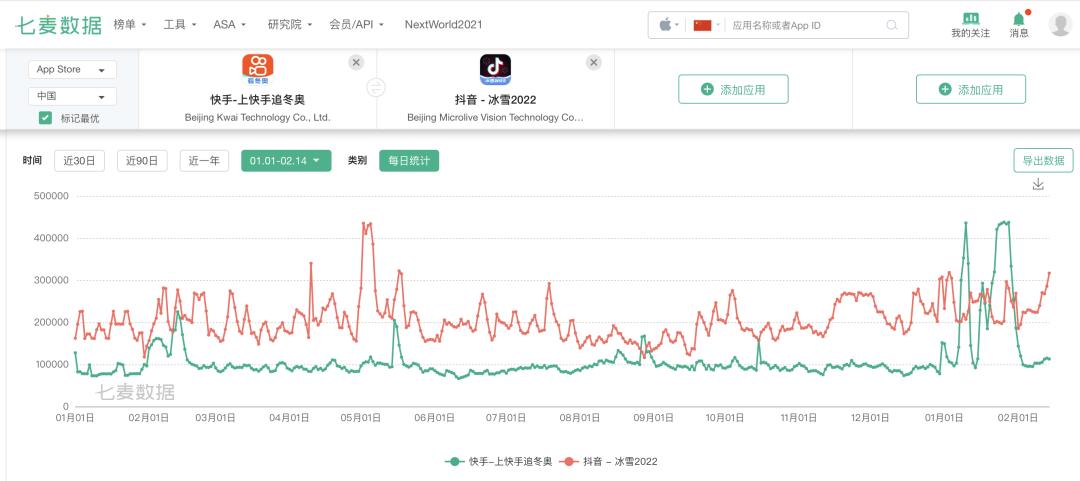
Task: Open the China flag country selector
Action: click(707, 25)
